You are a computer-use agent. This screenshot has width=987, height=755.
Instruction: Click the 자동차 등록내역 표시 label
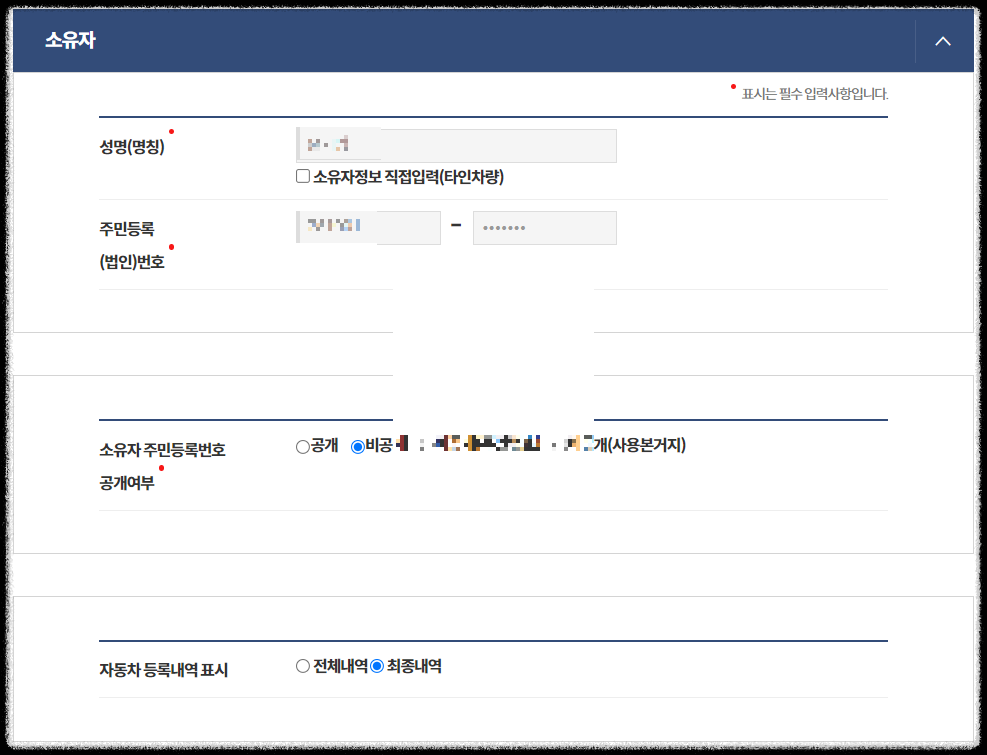[x=163, y=669]
